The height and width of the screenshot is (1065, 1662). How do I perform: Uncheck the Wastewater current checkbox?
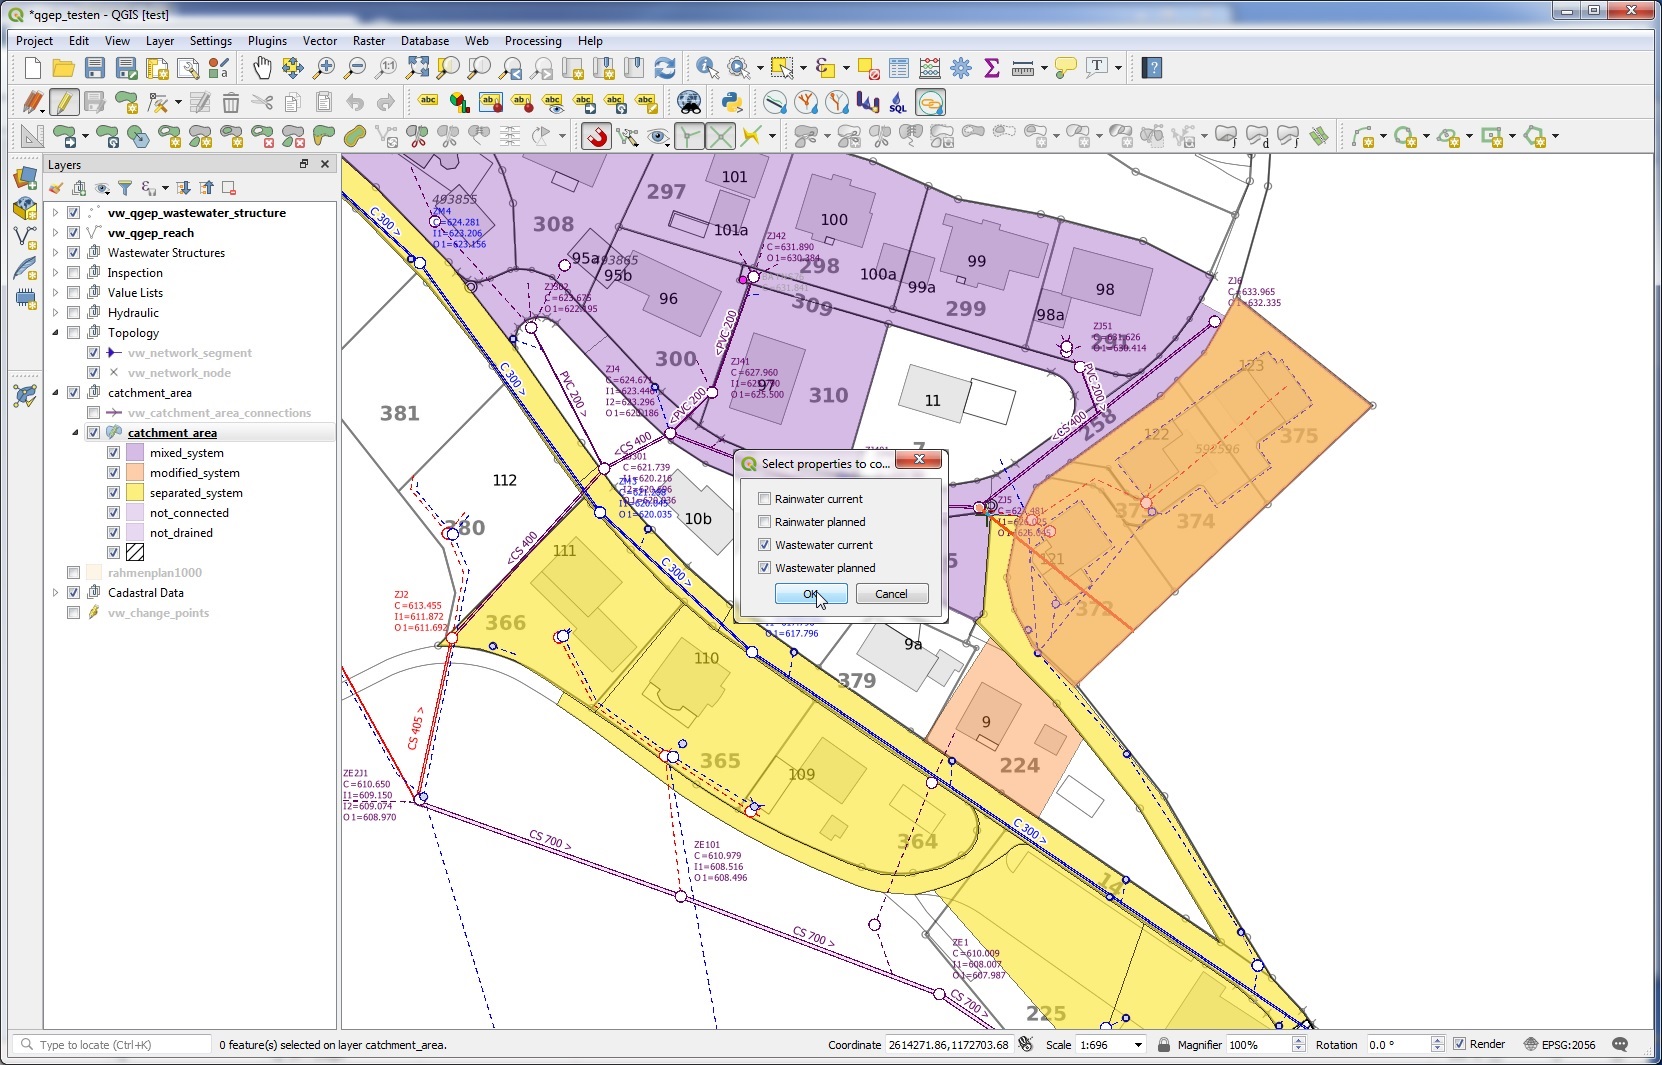click(x=764, y=545)
